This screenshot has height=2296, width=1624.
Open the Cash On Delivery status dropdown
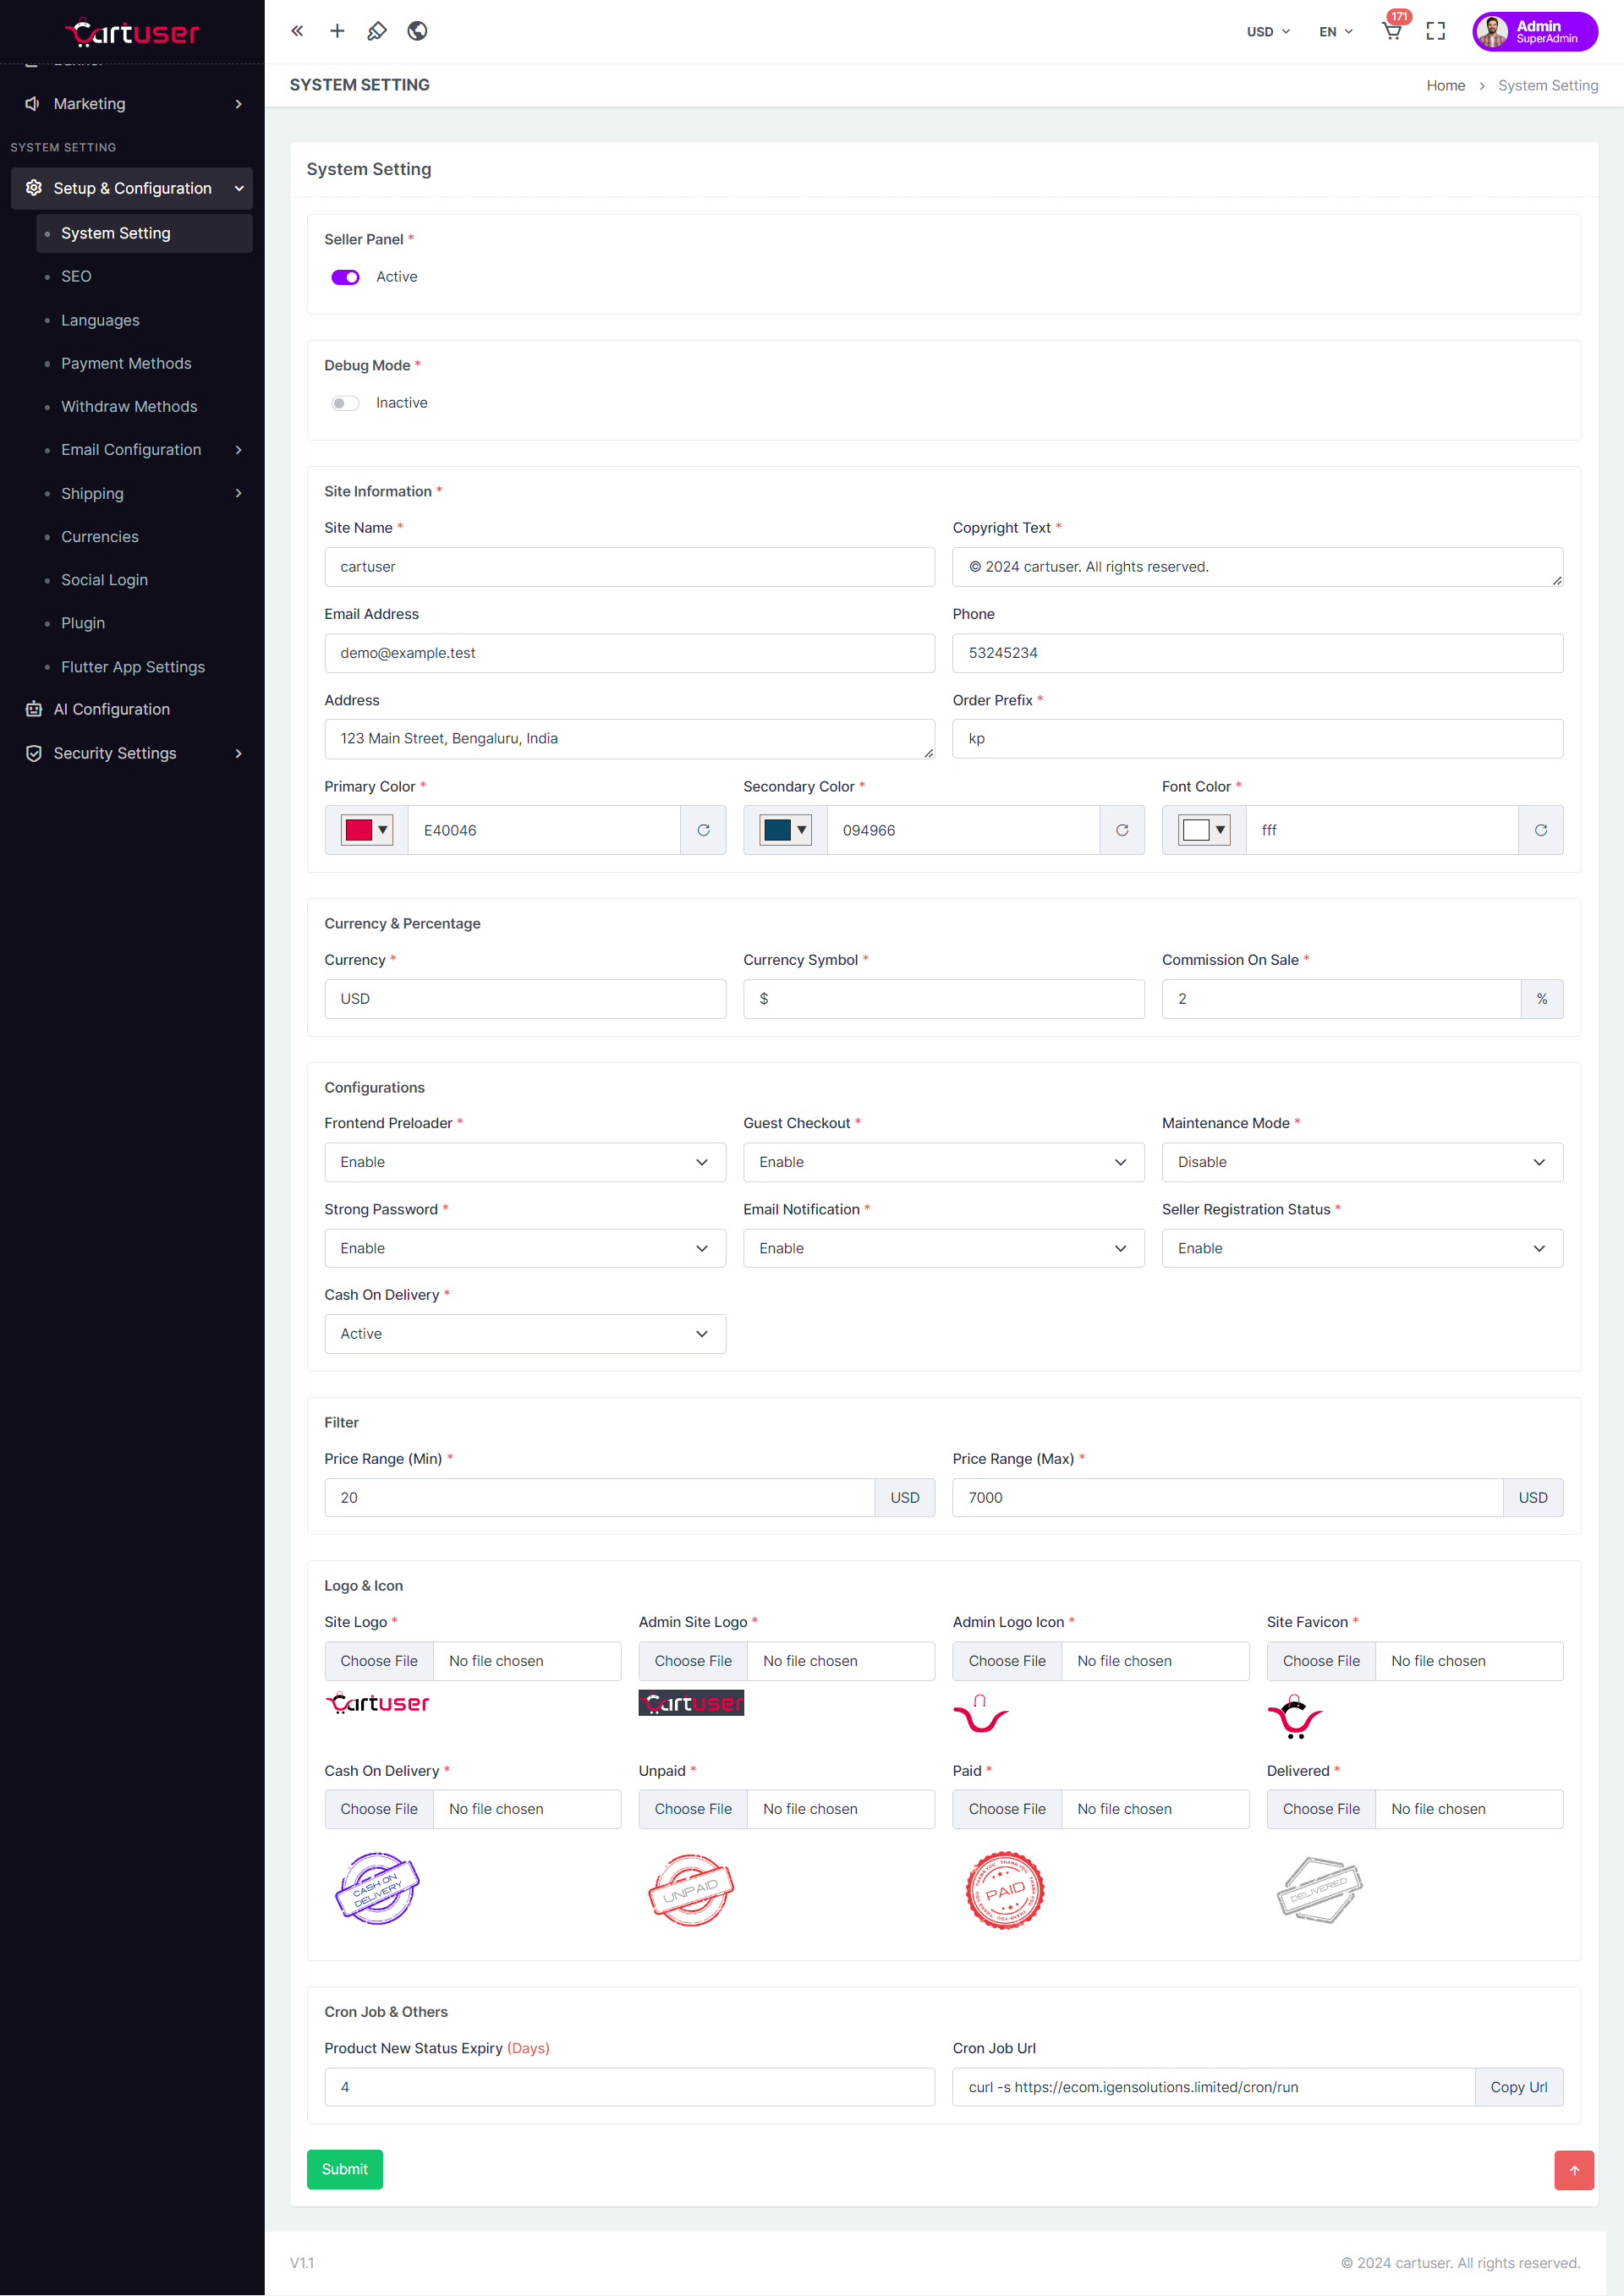tap(524, 1333)
